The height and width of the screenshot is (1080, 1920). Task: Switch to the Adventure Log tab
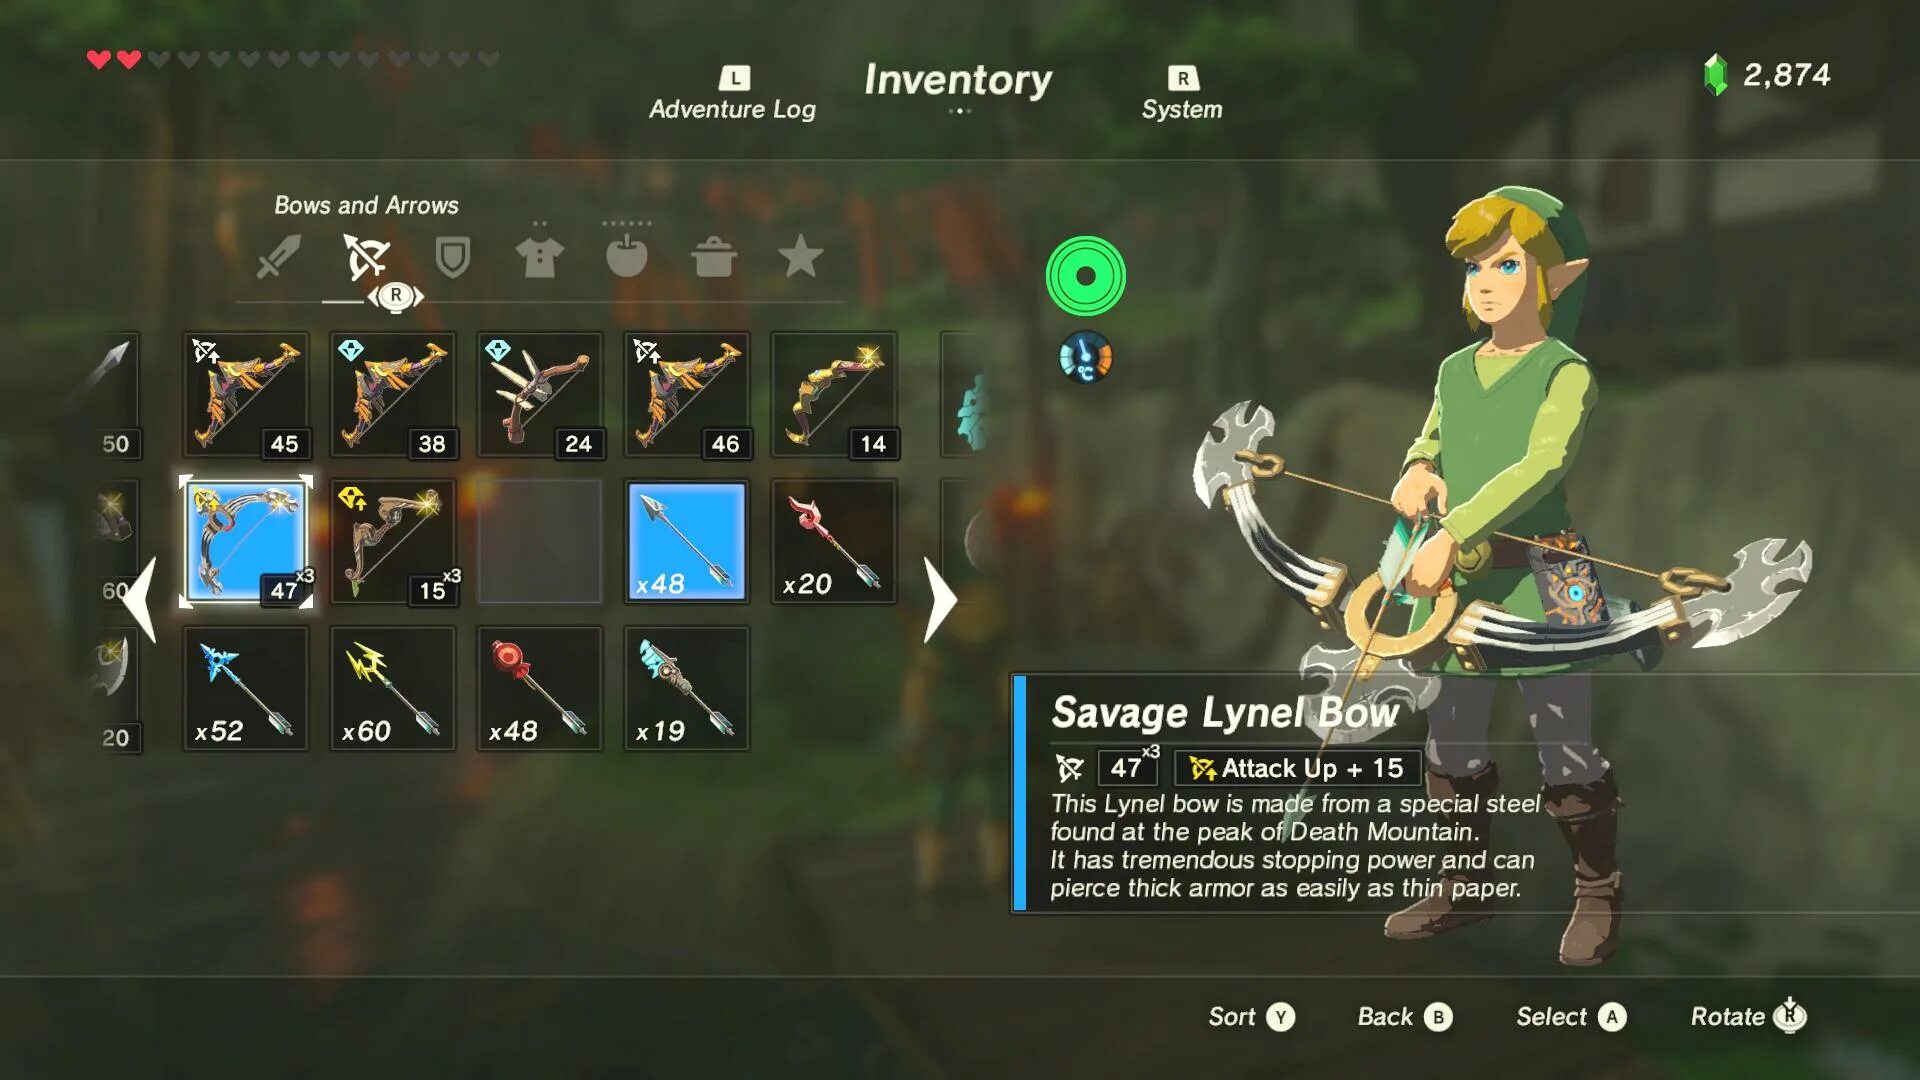(x=733, y=94)
